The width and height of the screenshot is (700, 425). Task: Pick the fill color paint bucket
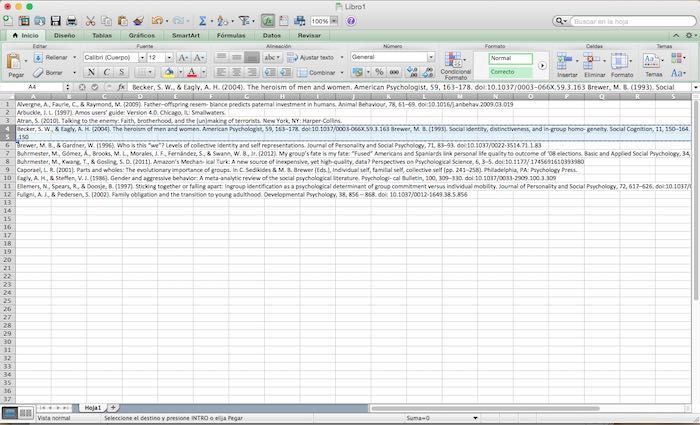click(169, 72)
